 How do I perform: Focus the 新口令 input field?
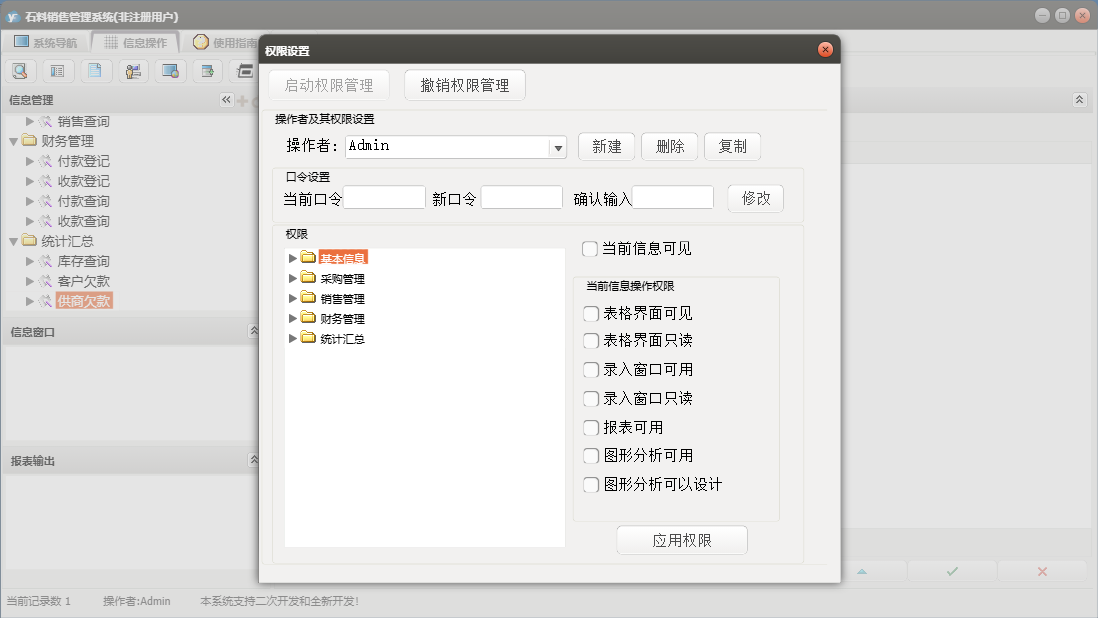click(x=522, y=197)
